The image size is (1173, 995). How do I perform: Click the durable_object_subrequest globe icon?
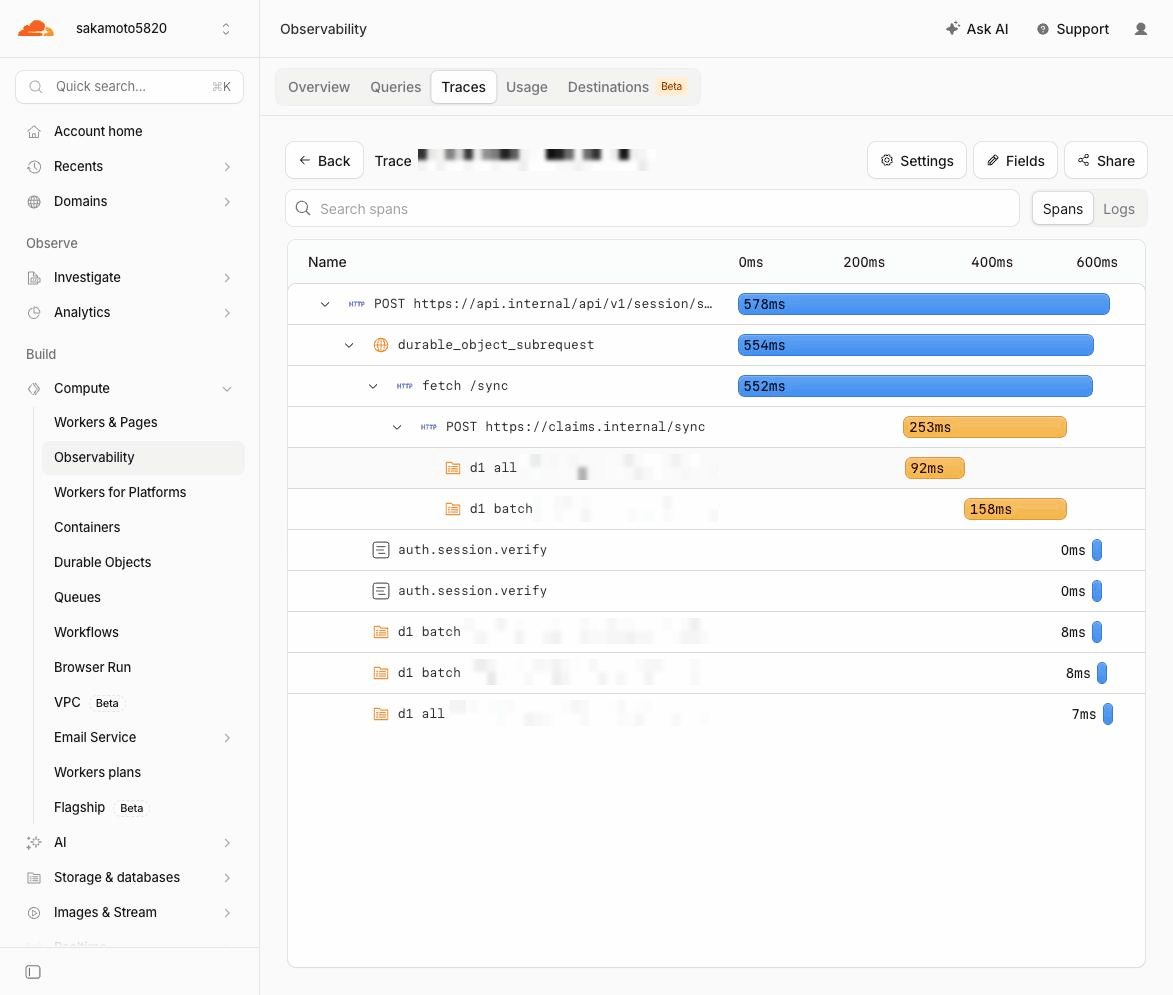pyautogui.click(x=381, y=345)
